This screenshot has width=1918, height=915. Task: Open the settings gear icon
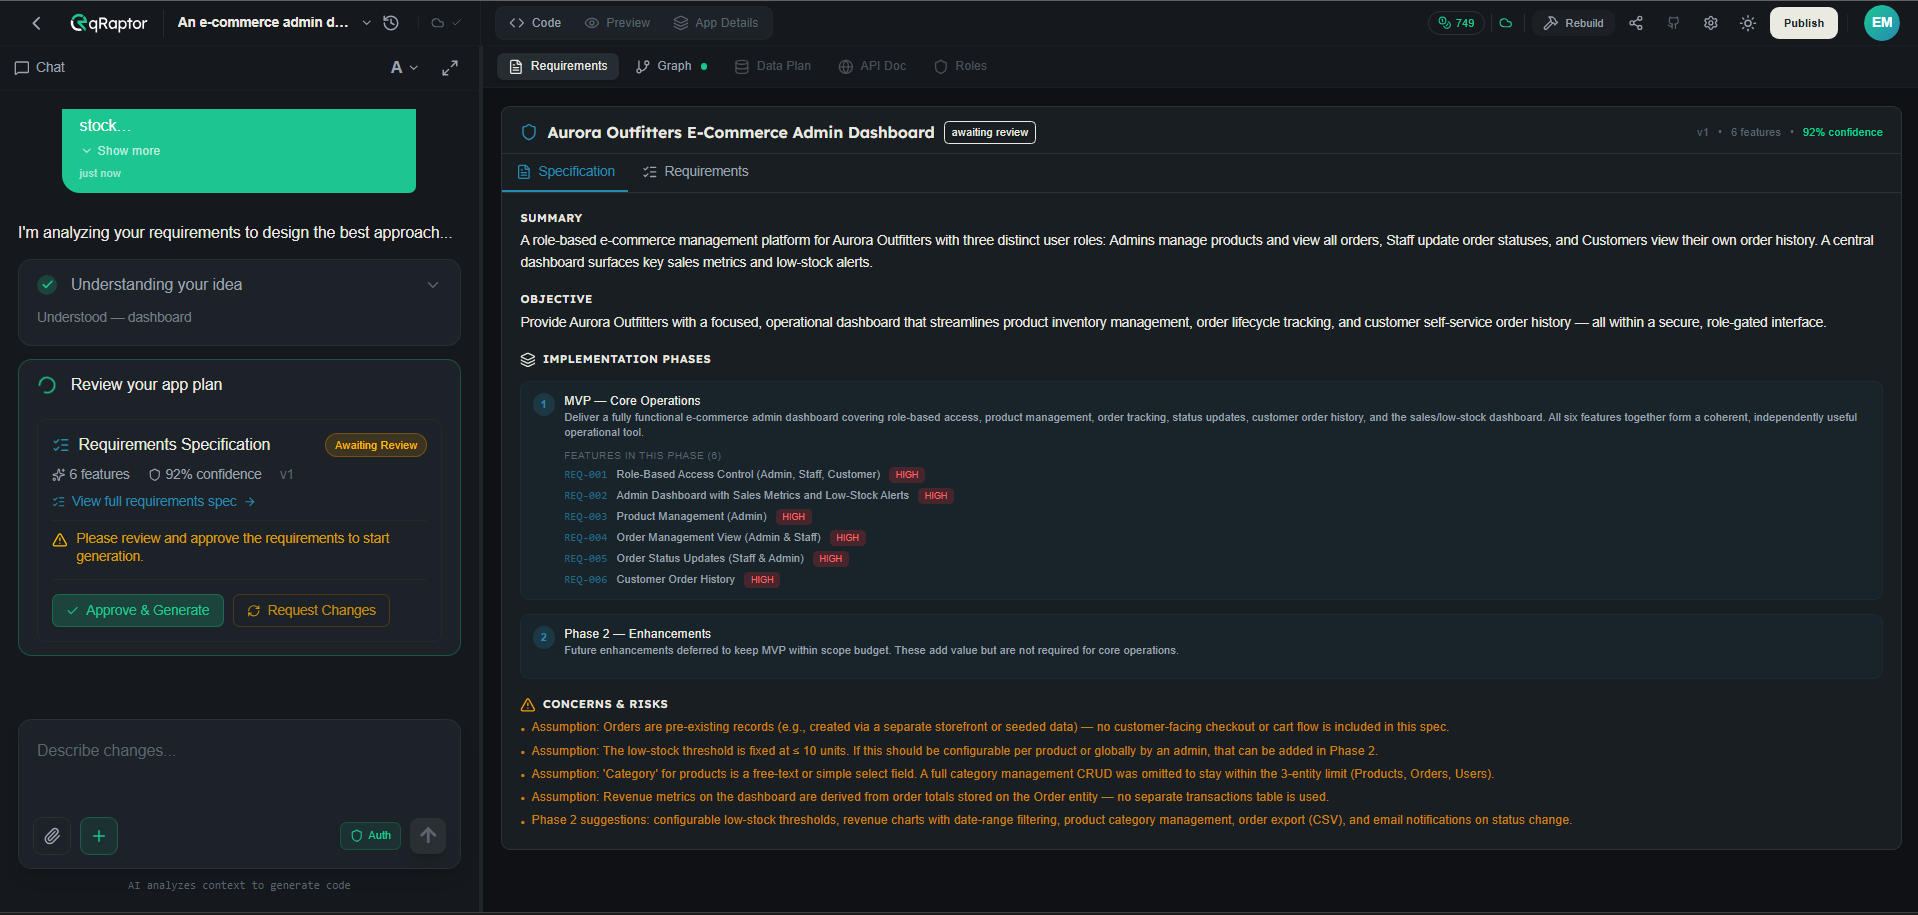[x=1711, y=23]
